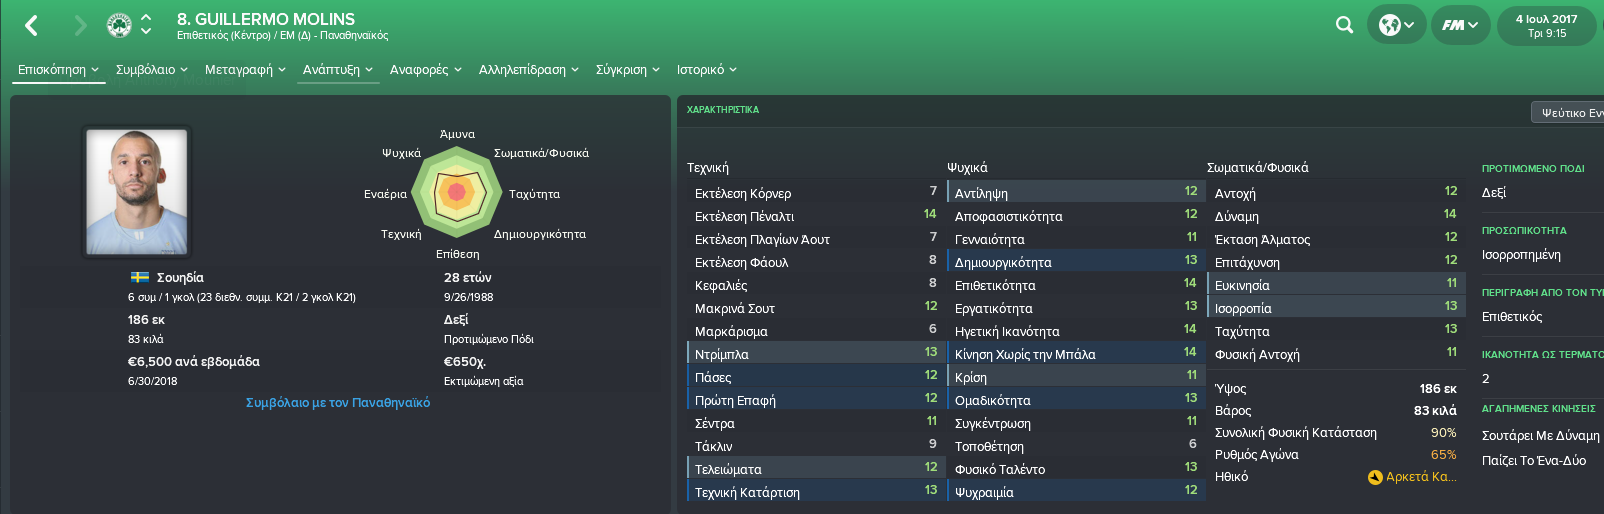1604x514 pixels.
Task: Expand the Επισκόπηση dropdown
Action: (x=58, y=70)
